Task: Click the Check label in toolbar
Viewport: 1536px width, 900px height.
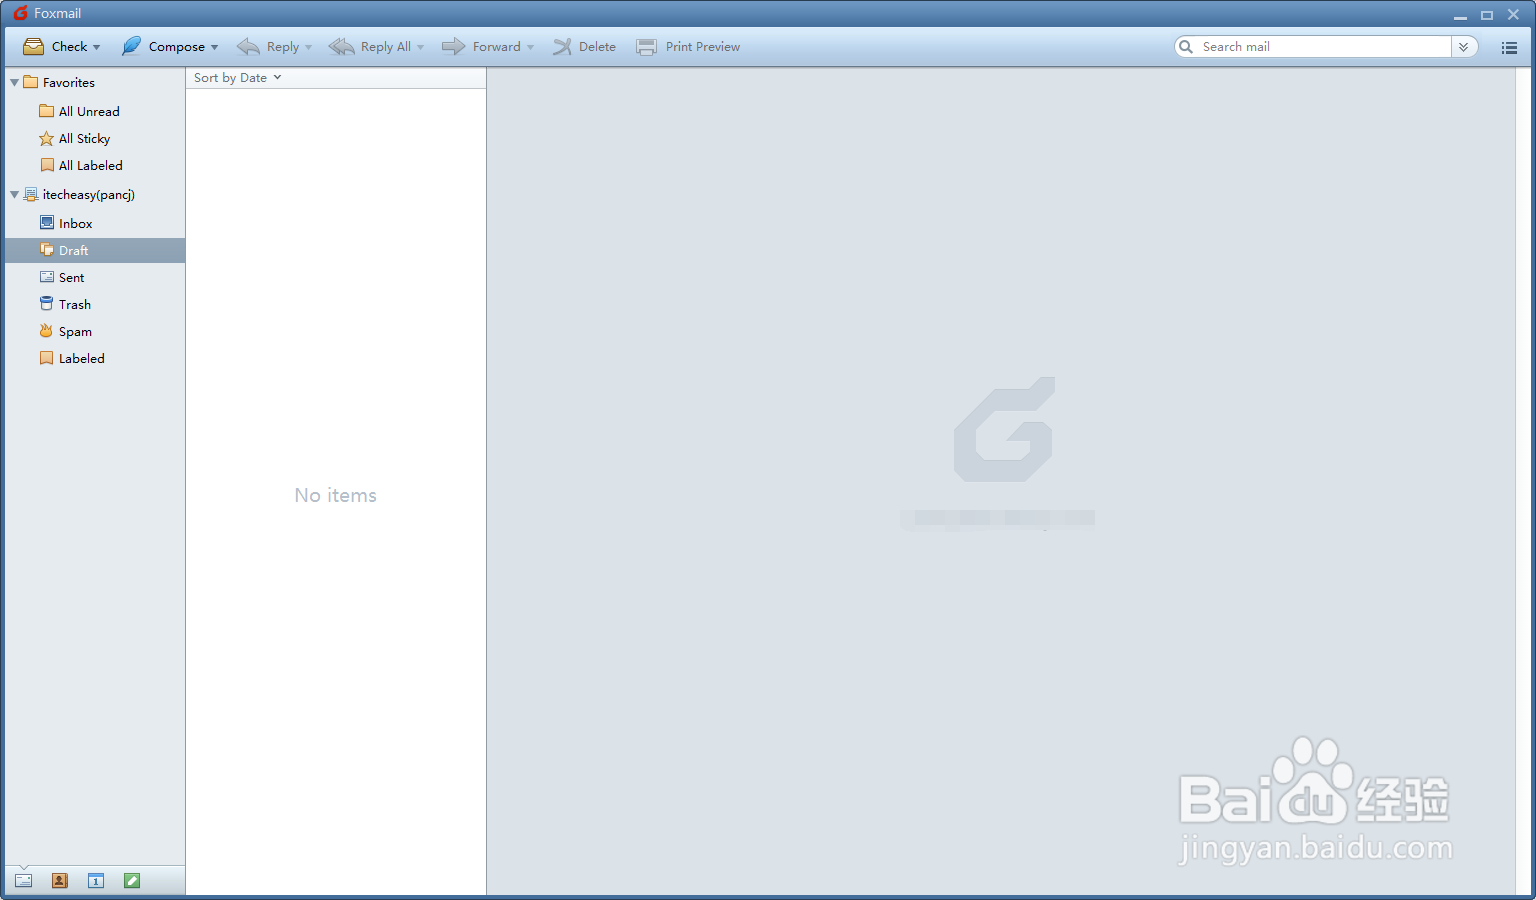Action: coord(70,47)
